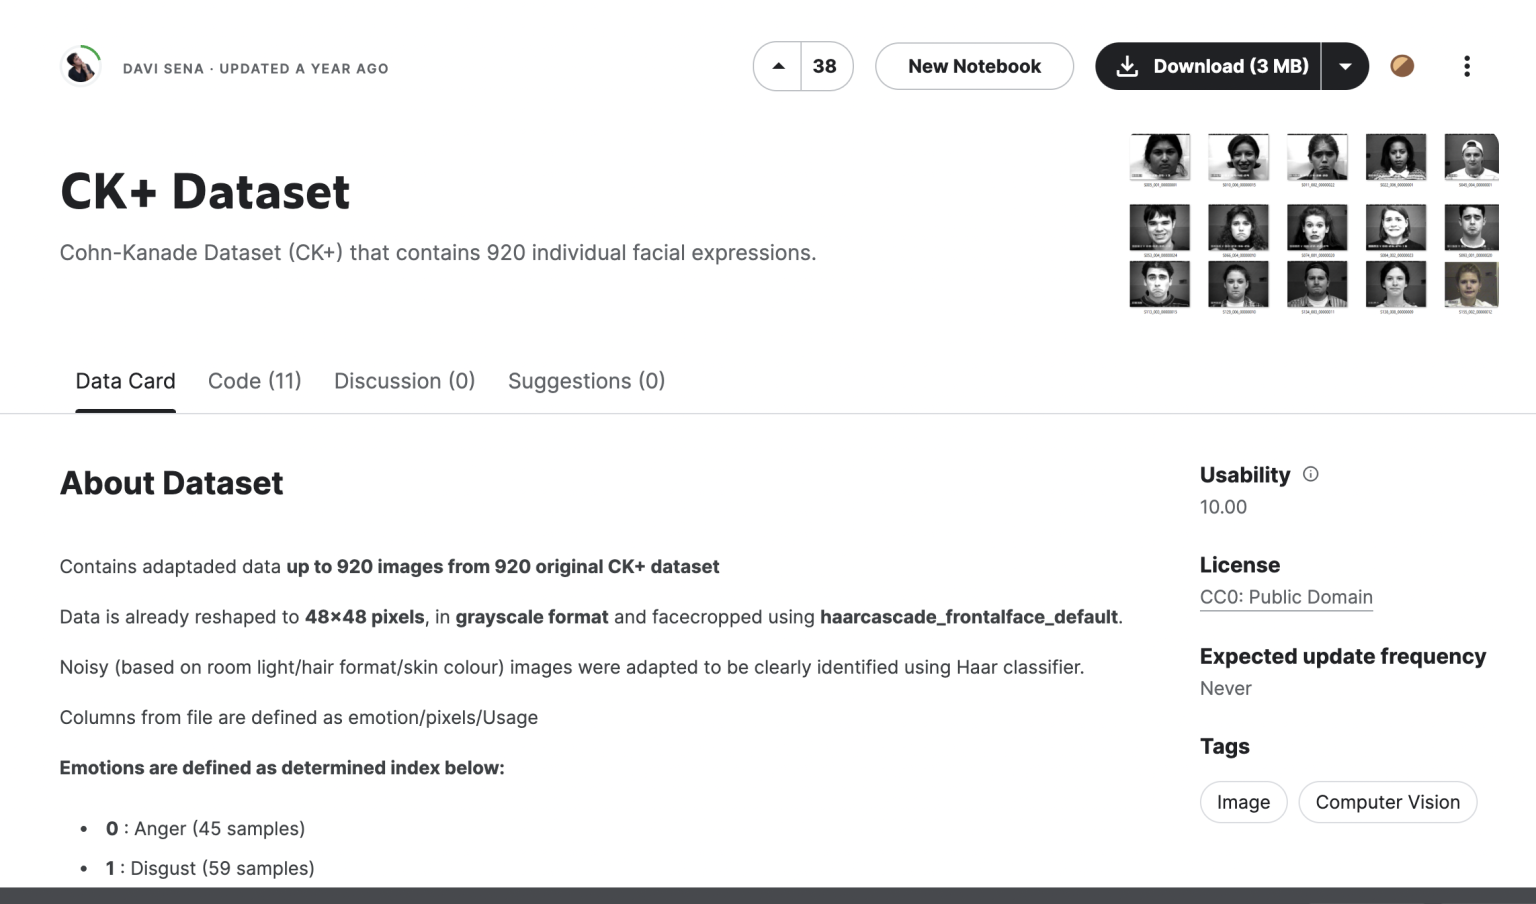The width and height of the screenshot is (1536, 904).
Task: Click the Image tag chip
Action: click(x=1243, y=802)
